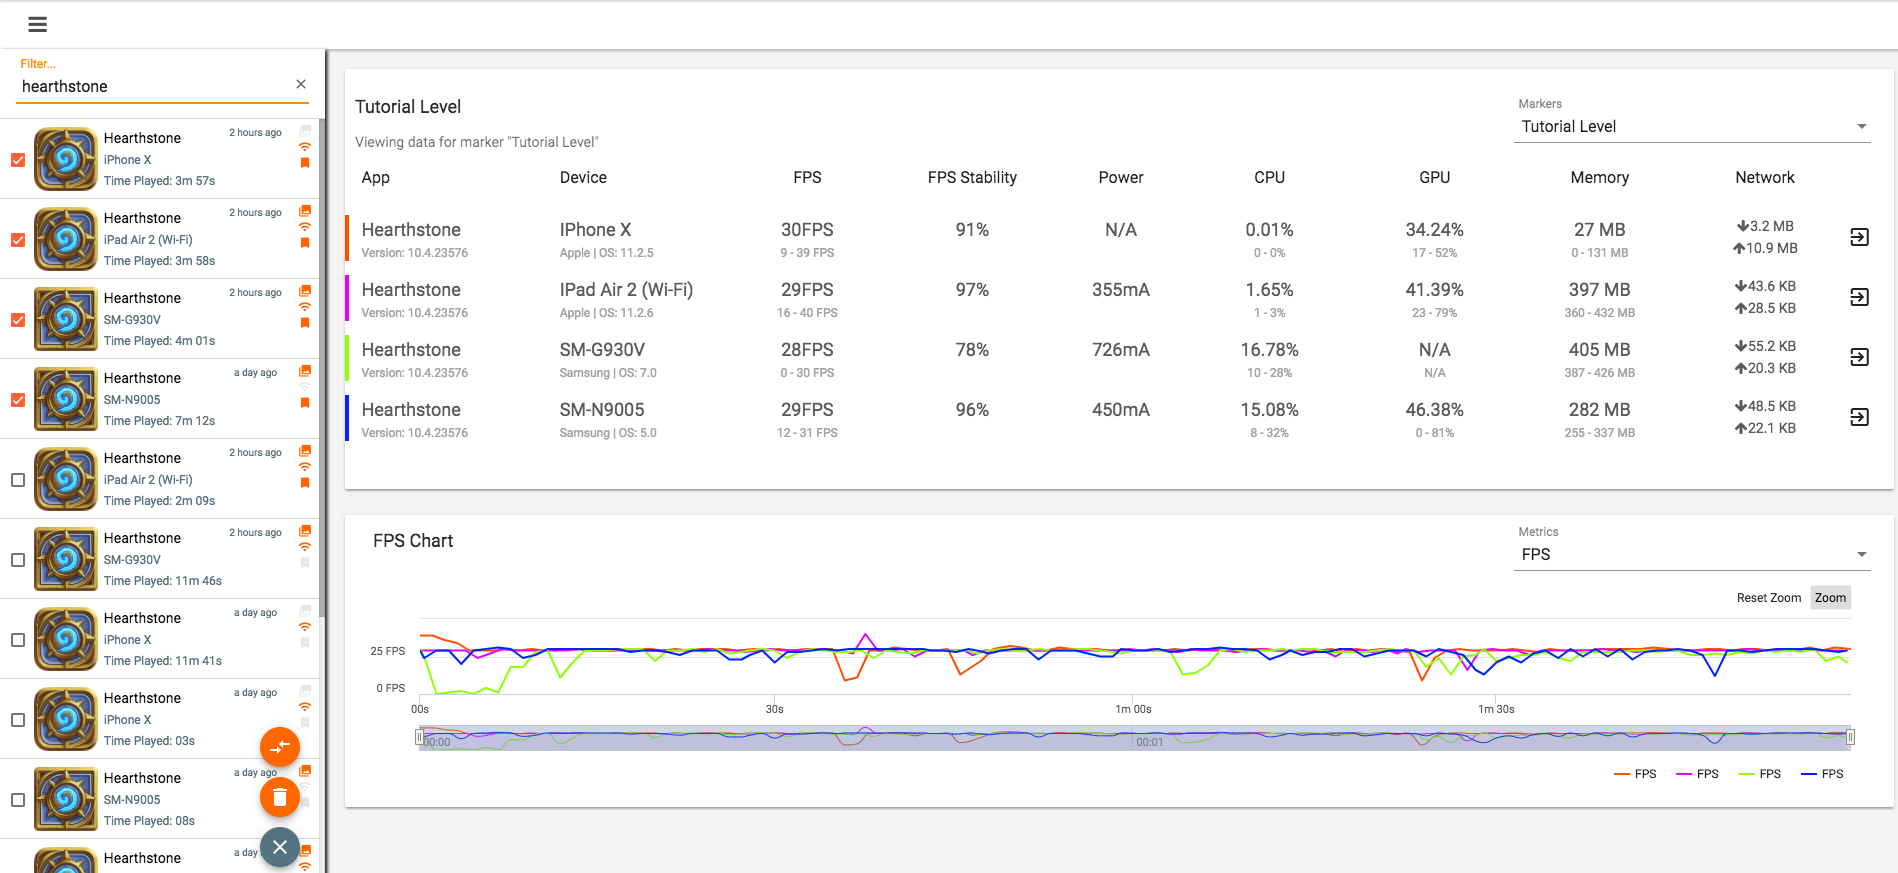Click the Memory column header
Image resolution: width=1898 pixels, height=873 pixels.
pos(1599,178)
